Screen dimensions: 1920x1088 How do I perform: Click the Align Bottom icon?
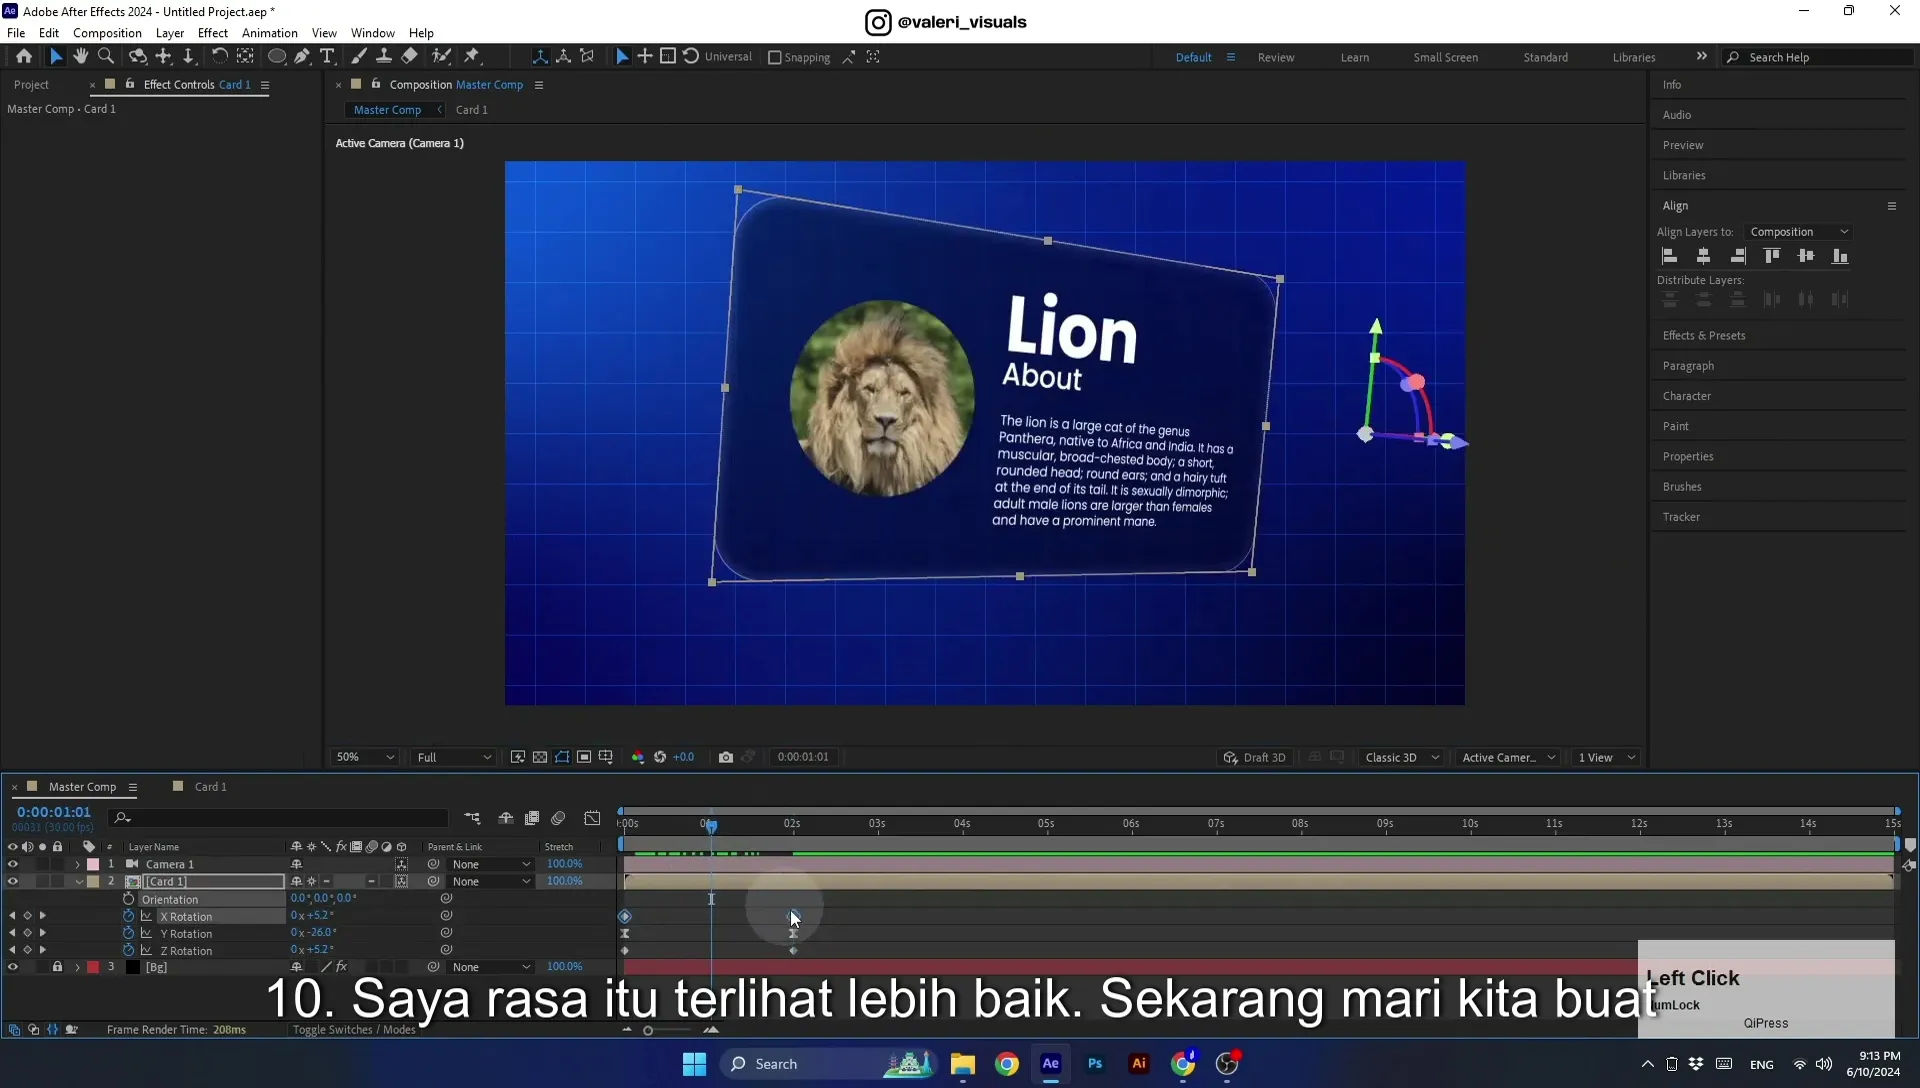[1840, 256]
